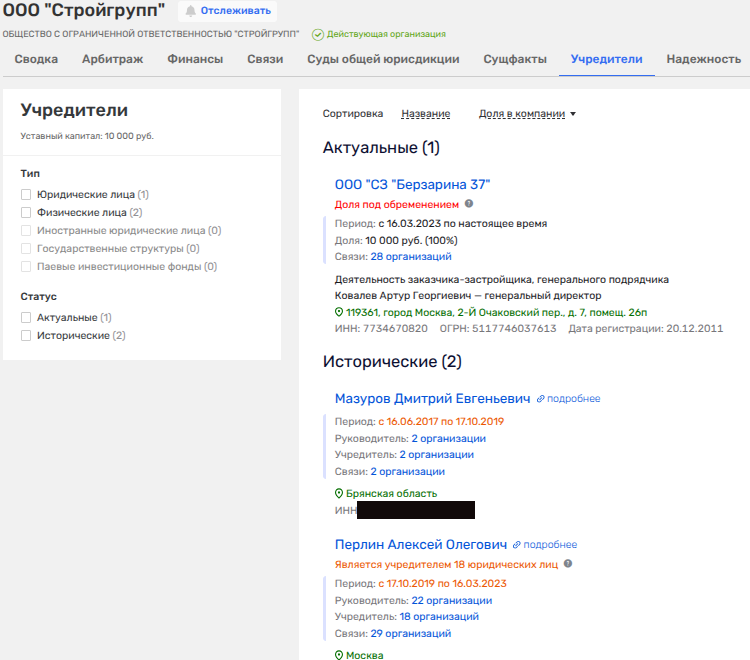Click location pin icon beside Брянская область
Screen dimensions: 750x660
[339, 494]
